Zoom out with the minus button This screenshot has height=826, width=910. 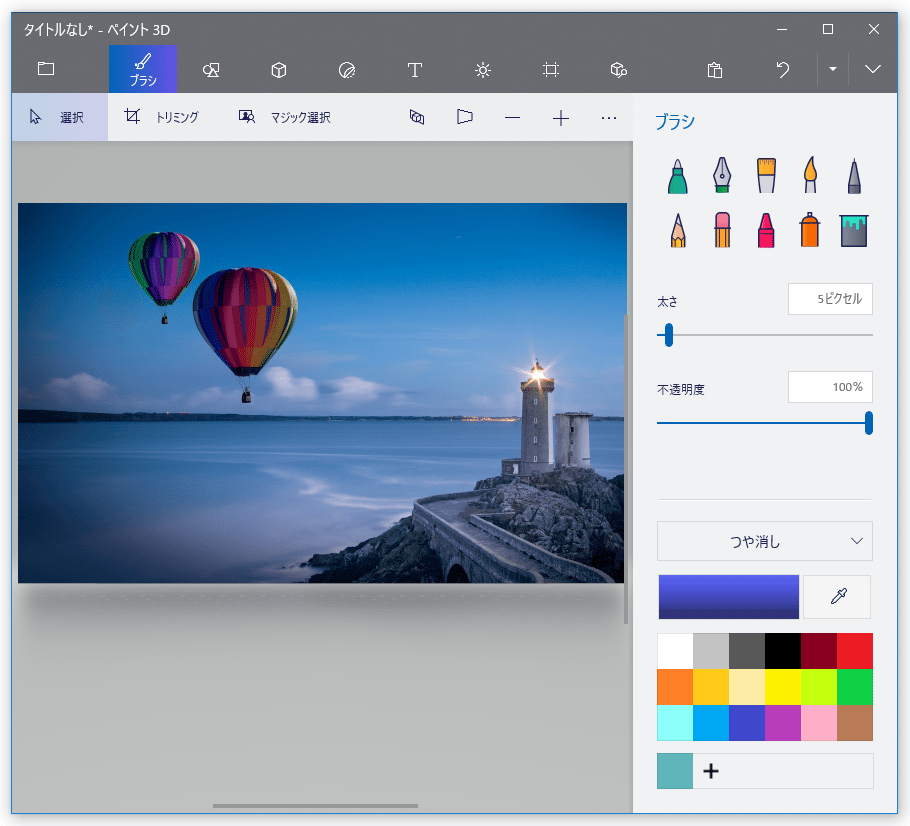click(512, 118)
